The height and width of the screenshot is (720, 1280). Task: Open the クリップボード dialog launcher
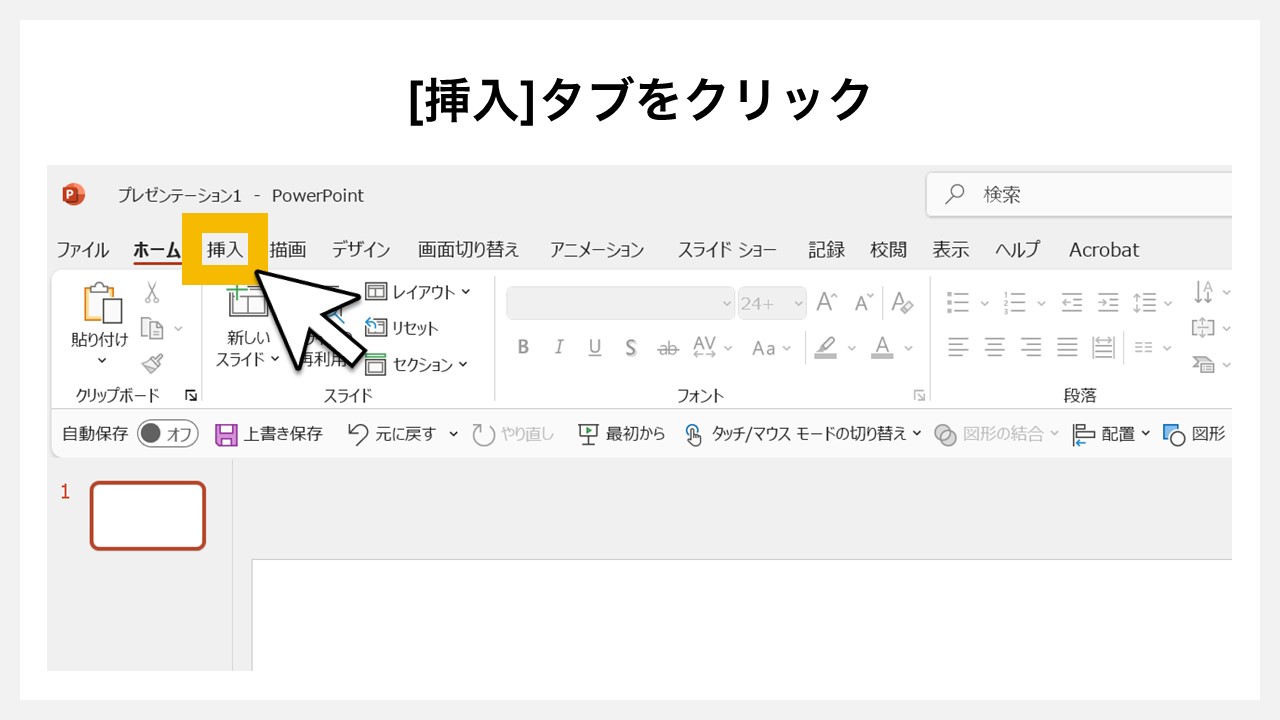click(191, 395)
